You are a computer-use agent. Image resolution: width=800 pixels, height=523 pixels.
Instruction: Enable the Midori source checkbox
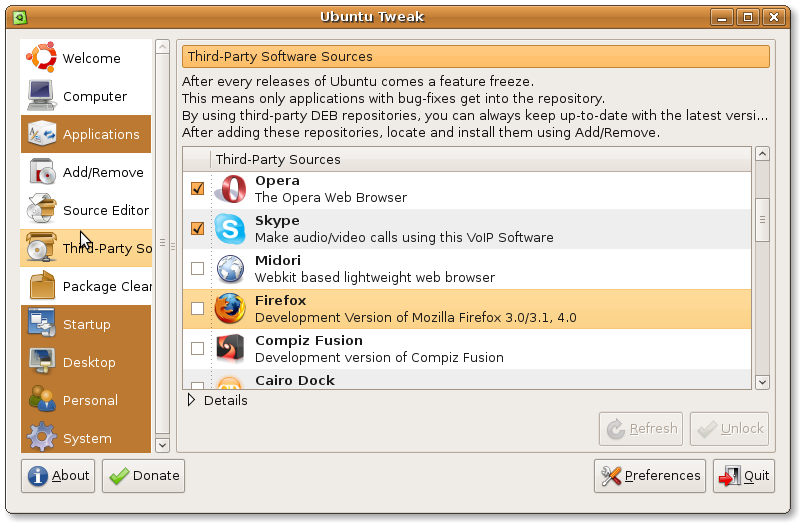[197, 268]
